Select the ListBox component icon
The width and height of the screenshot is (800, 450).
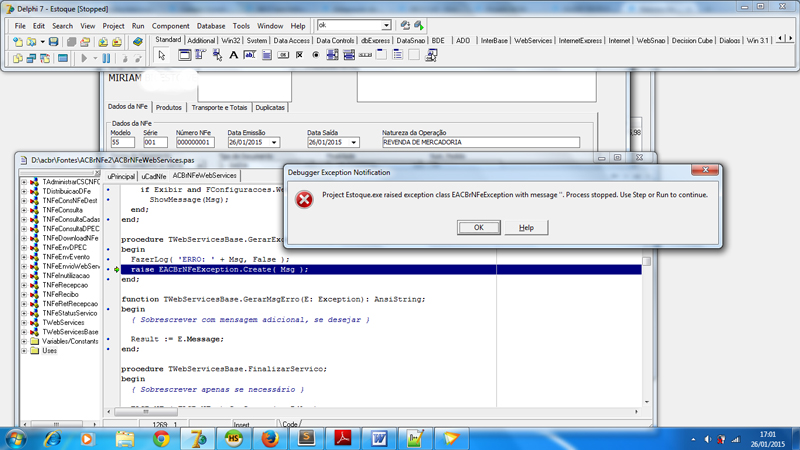(332, 55)
